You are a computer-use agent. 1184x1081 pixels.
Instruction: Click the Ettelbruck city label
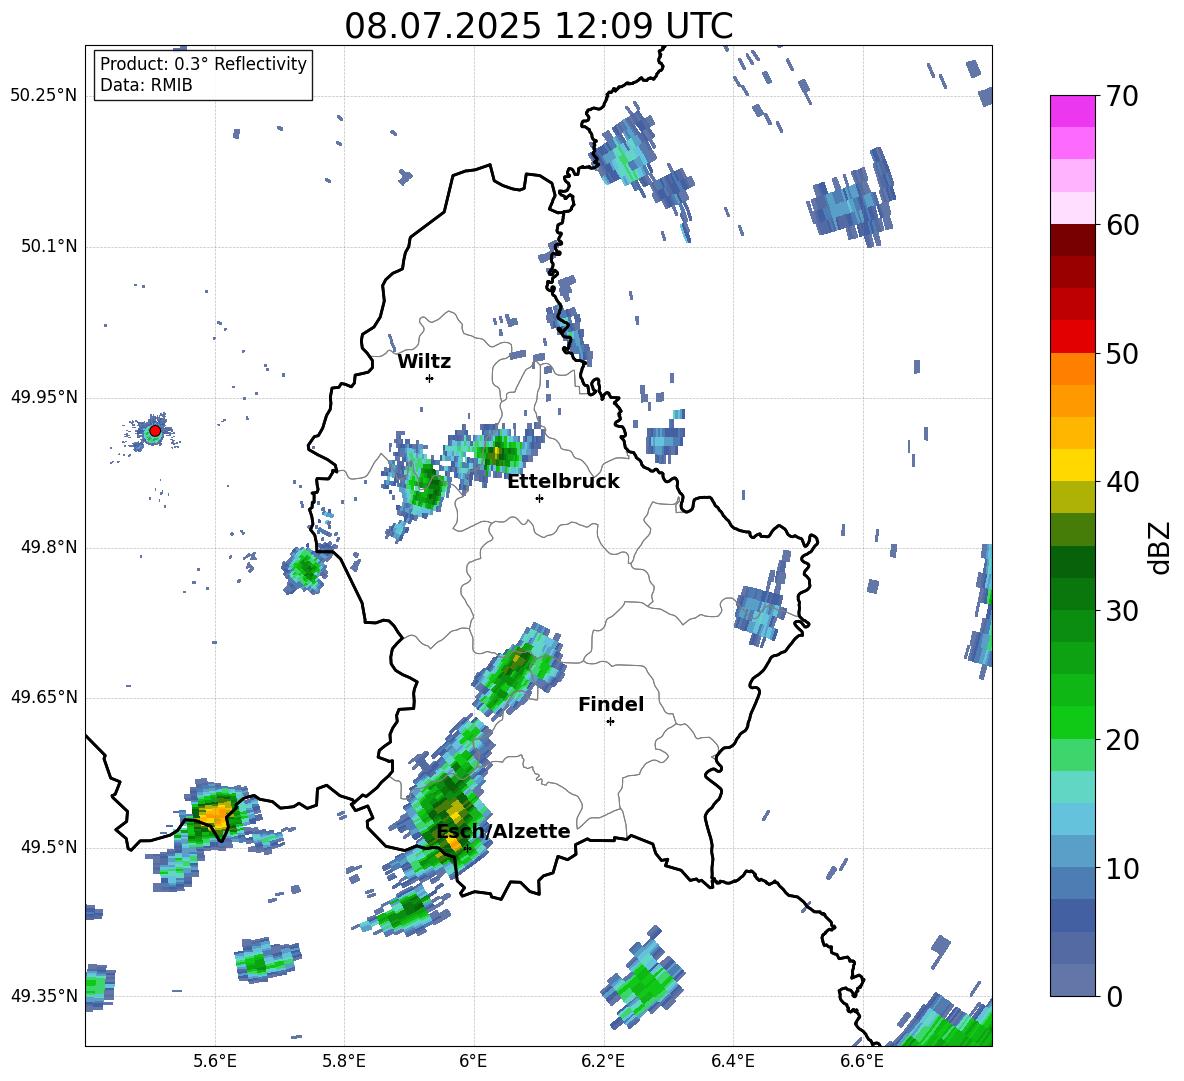pyautogui.click(x=563, y=482)
